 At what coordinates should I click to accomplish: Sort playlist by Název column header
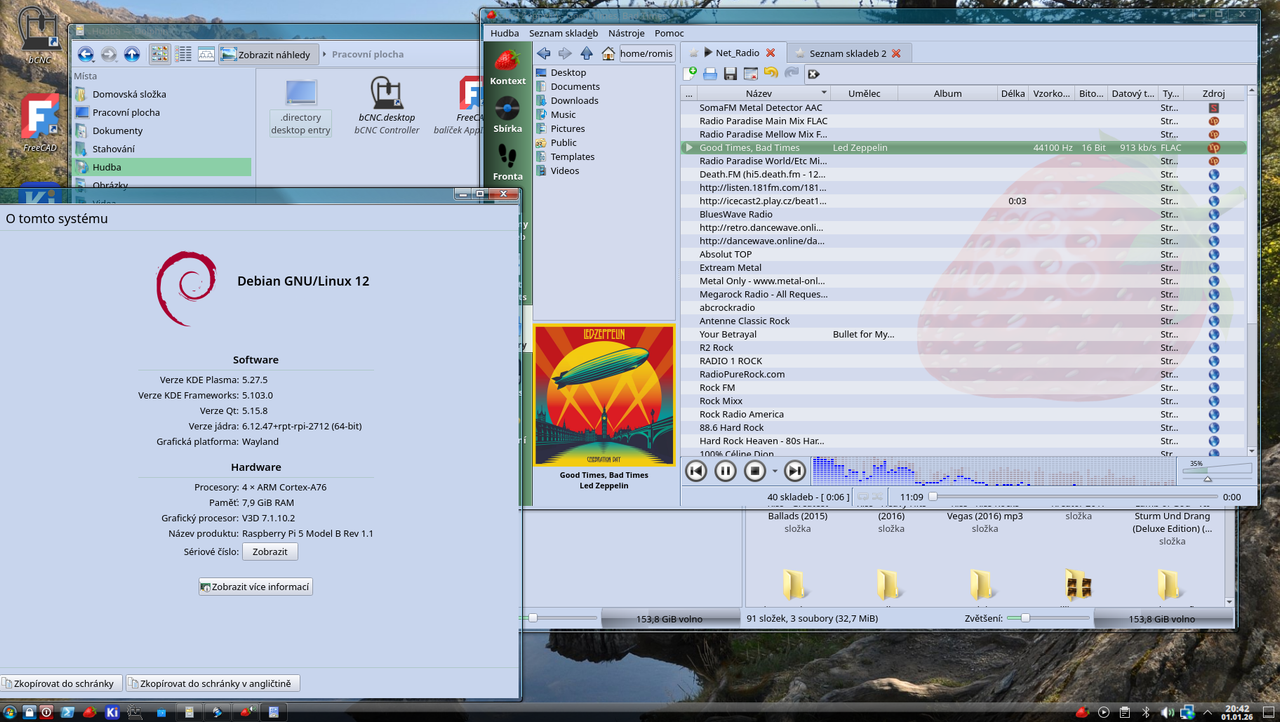tap(759, 93)
